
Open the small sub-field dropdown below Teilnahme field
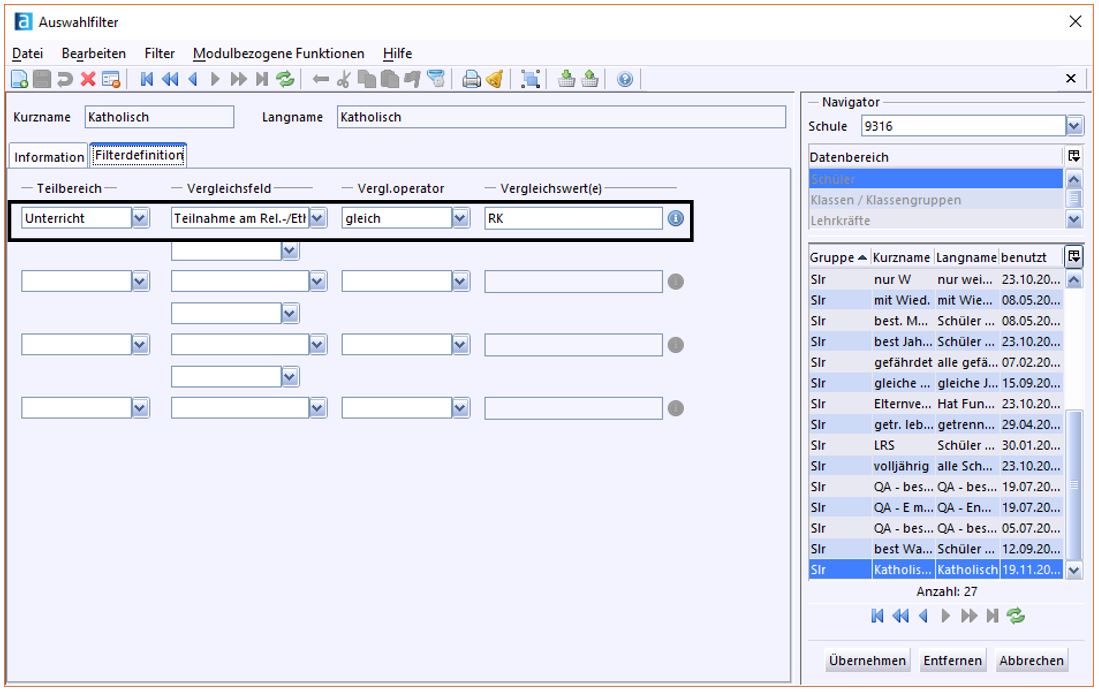[x=290, y=250]
